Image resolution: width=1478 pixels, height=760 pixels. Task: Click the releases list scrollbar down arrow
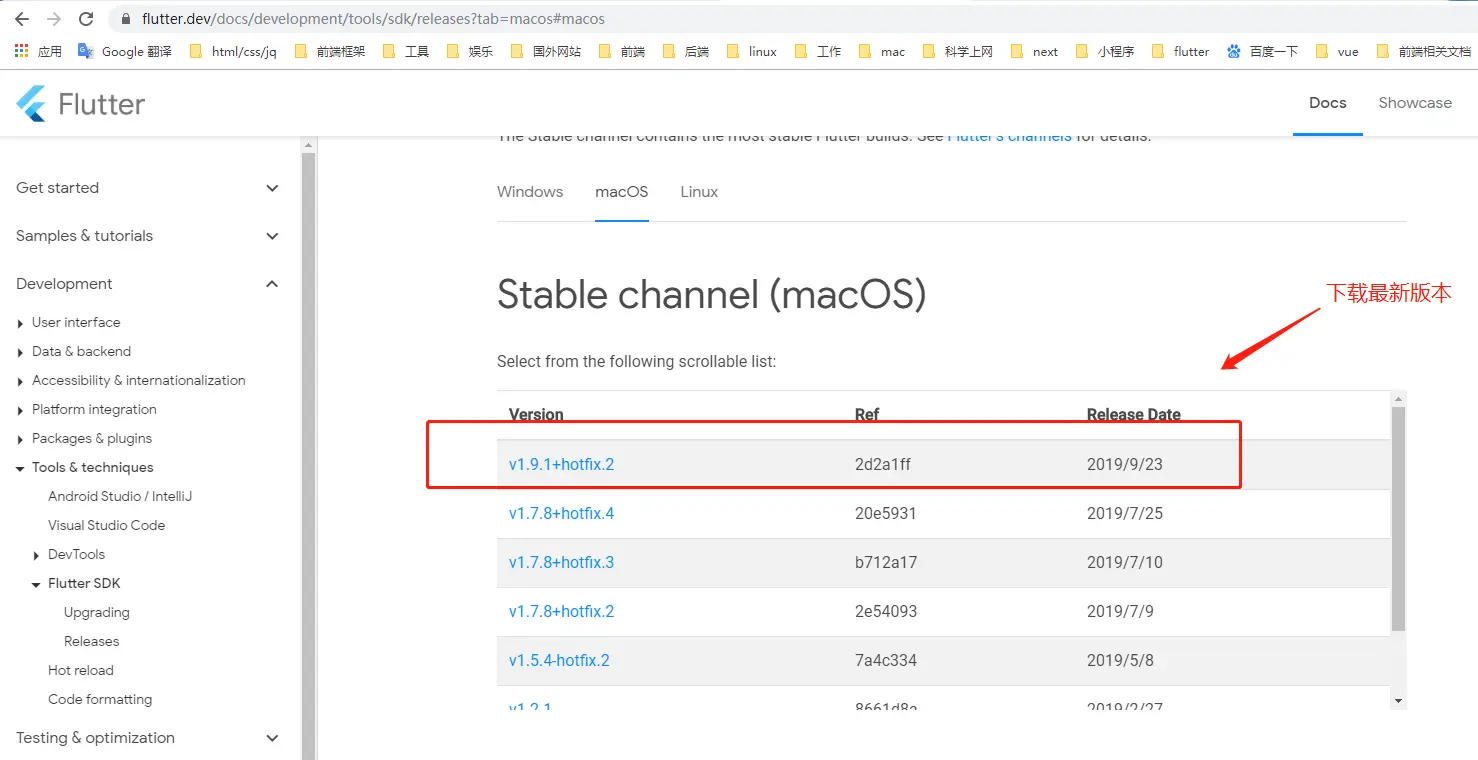pos(1398,701)
